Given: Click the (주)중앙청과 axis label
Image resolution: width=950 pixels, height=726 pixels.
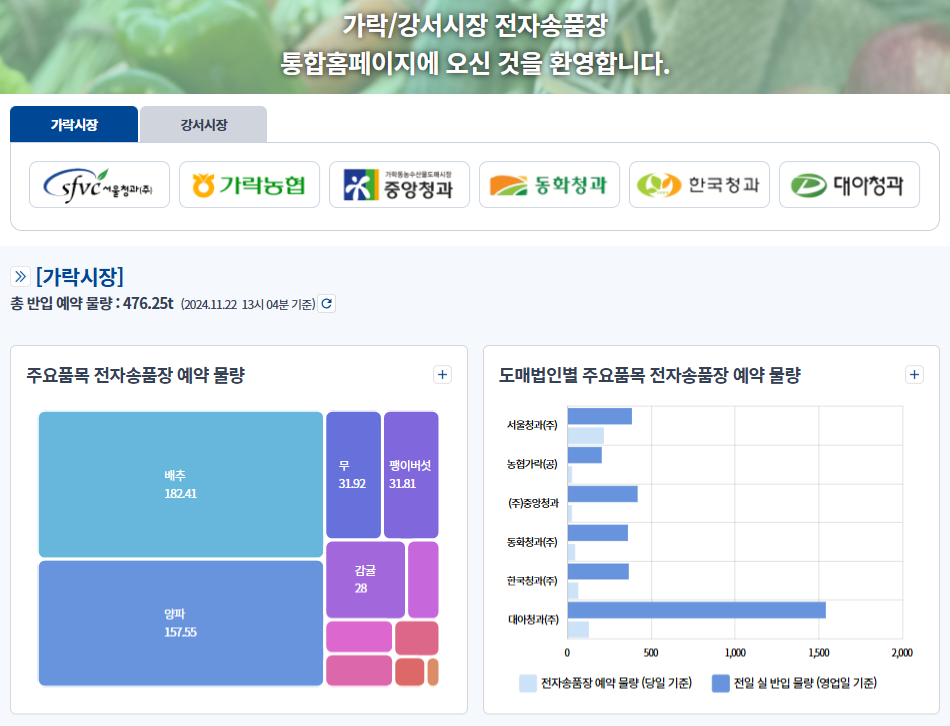Looking at the screenshot, I should point(533,503).
